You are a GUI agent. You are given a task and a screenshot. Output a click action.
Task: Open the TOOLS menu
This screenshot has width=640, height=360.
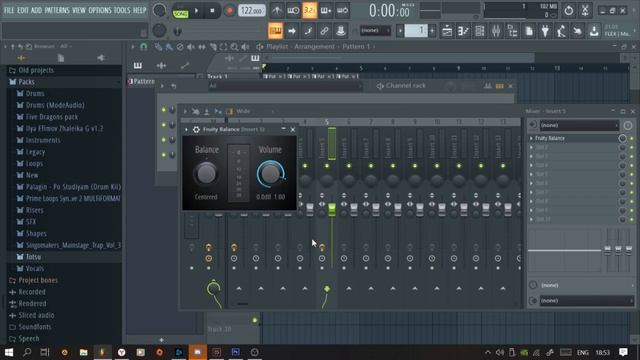pyautogui.click(x=122, y=10)
